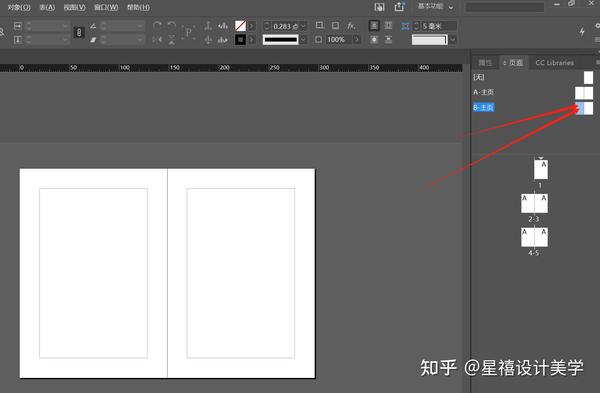Screen dimensions: 600x393
Task: Click the rotation angle icon
Action: [93, 26]
